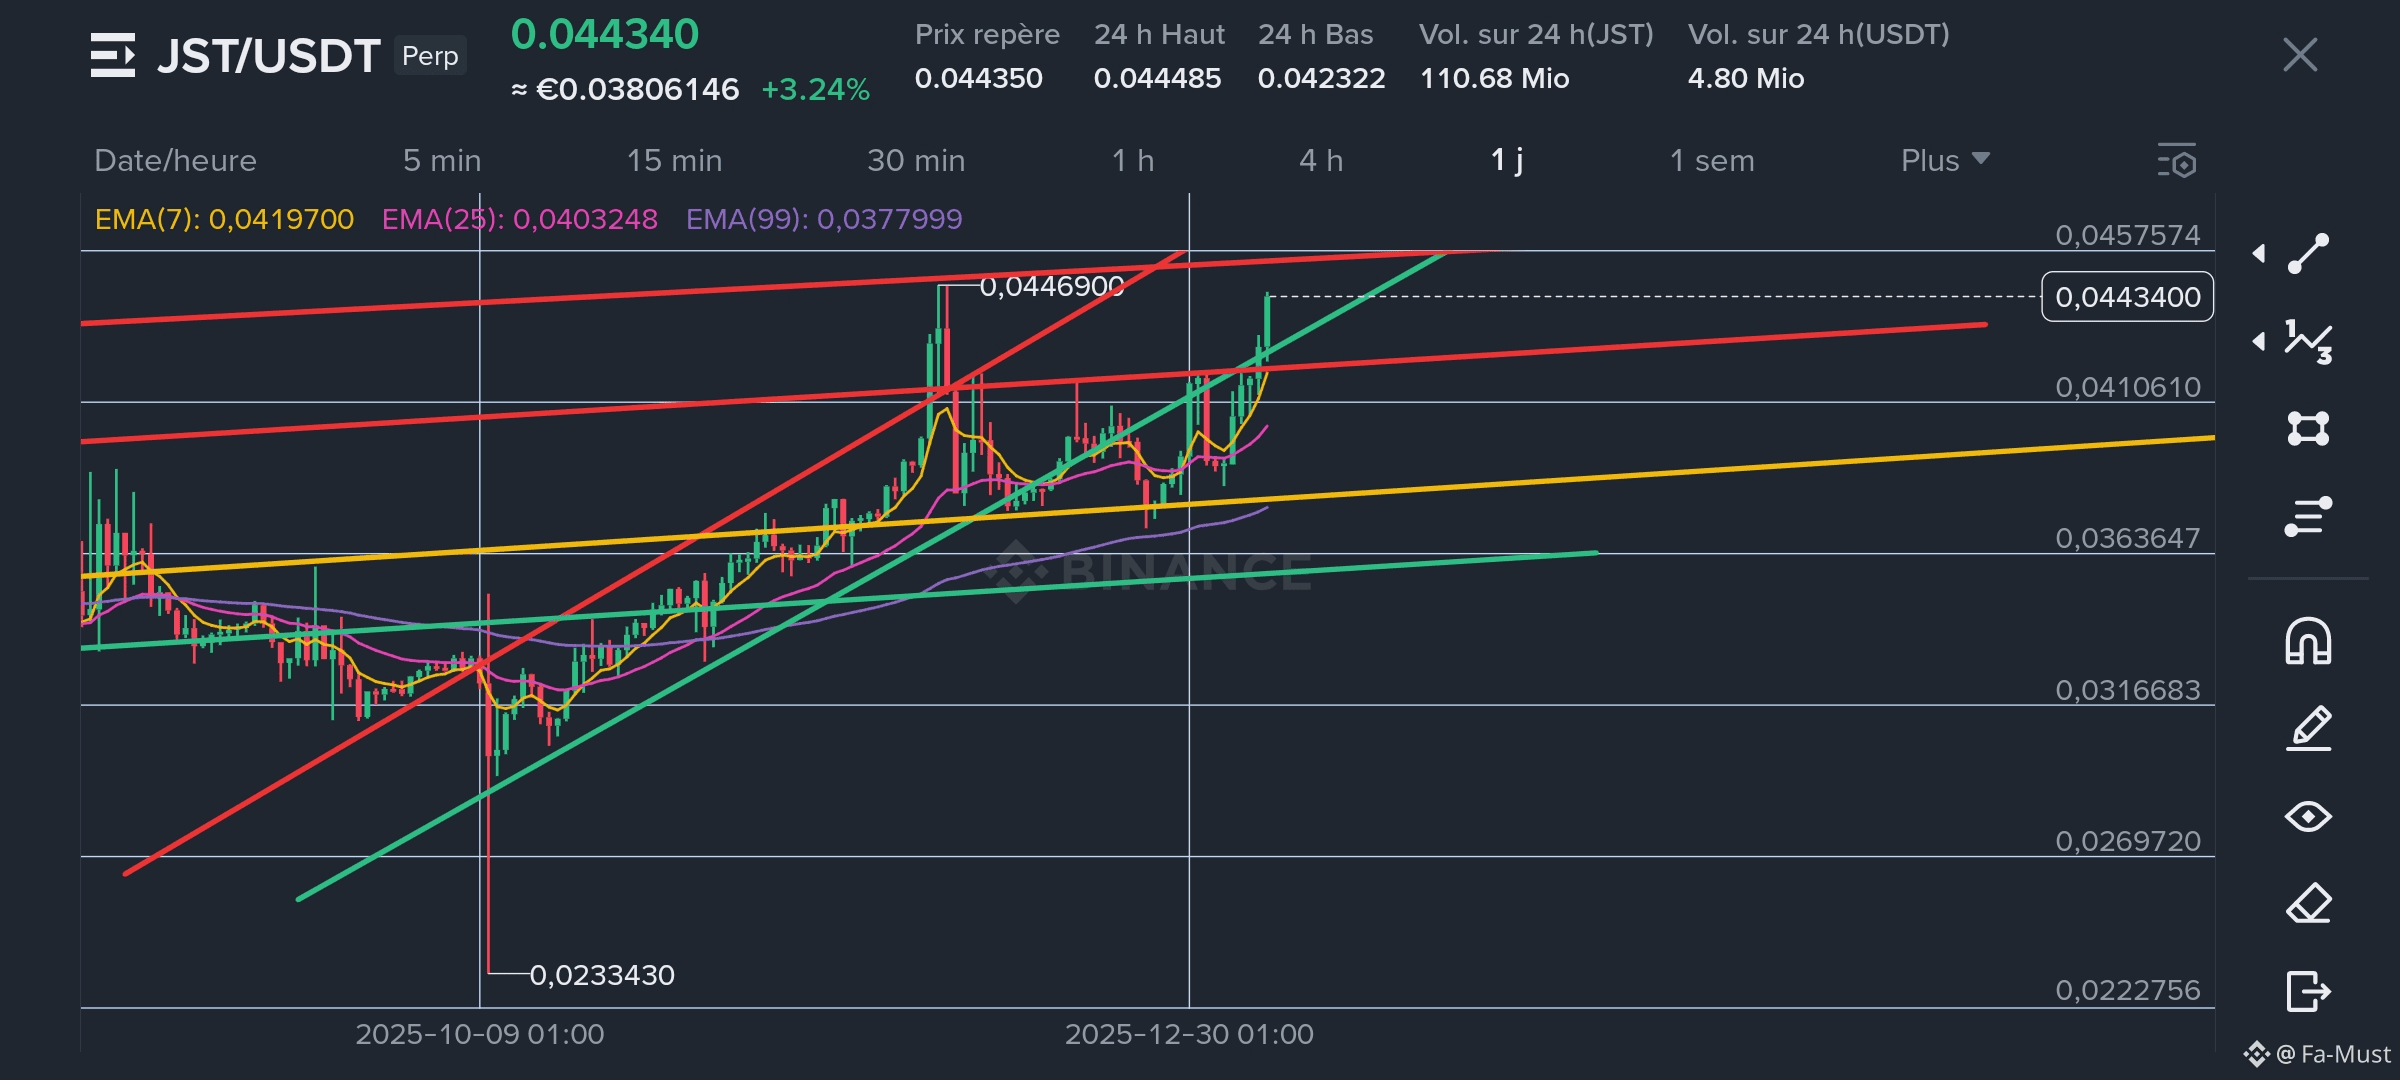Click the 0,0443400 current price tag
The width and height of the screenshot is (2400, 1080).
click(2127, 297)
